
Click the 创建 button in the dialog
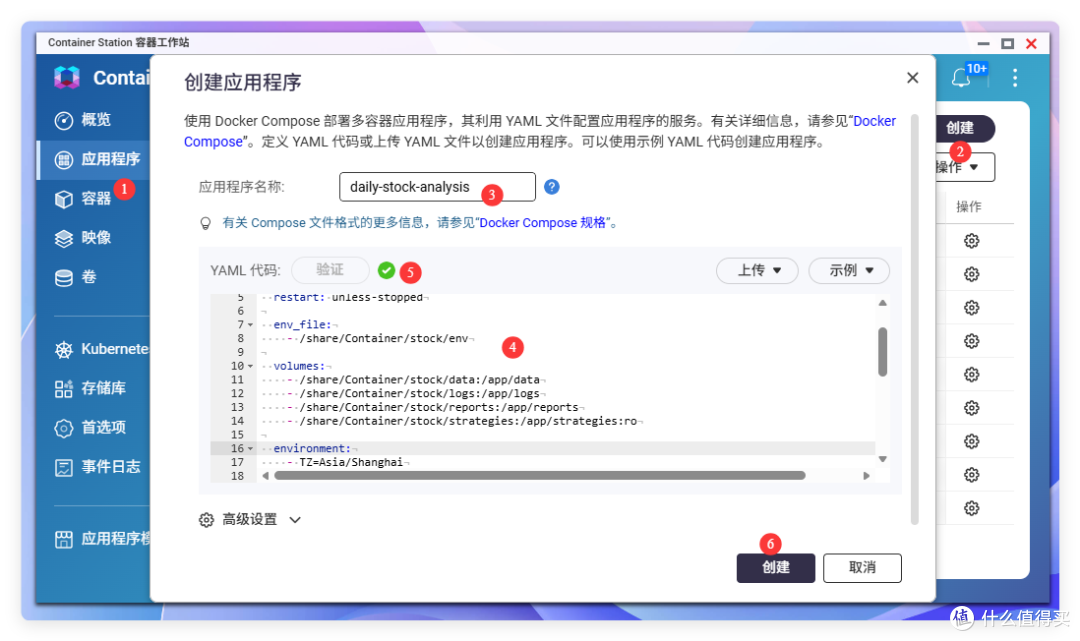tap(776, 568)
